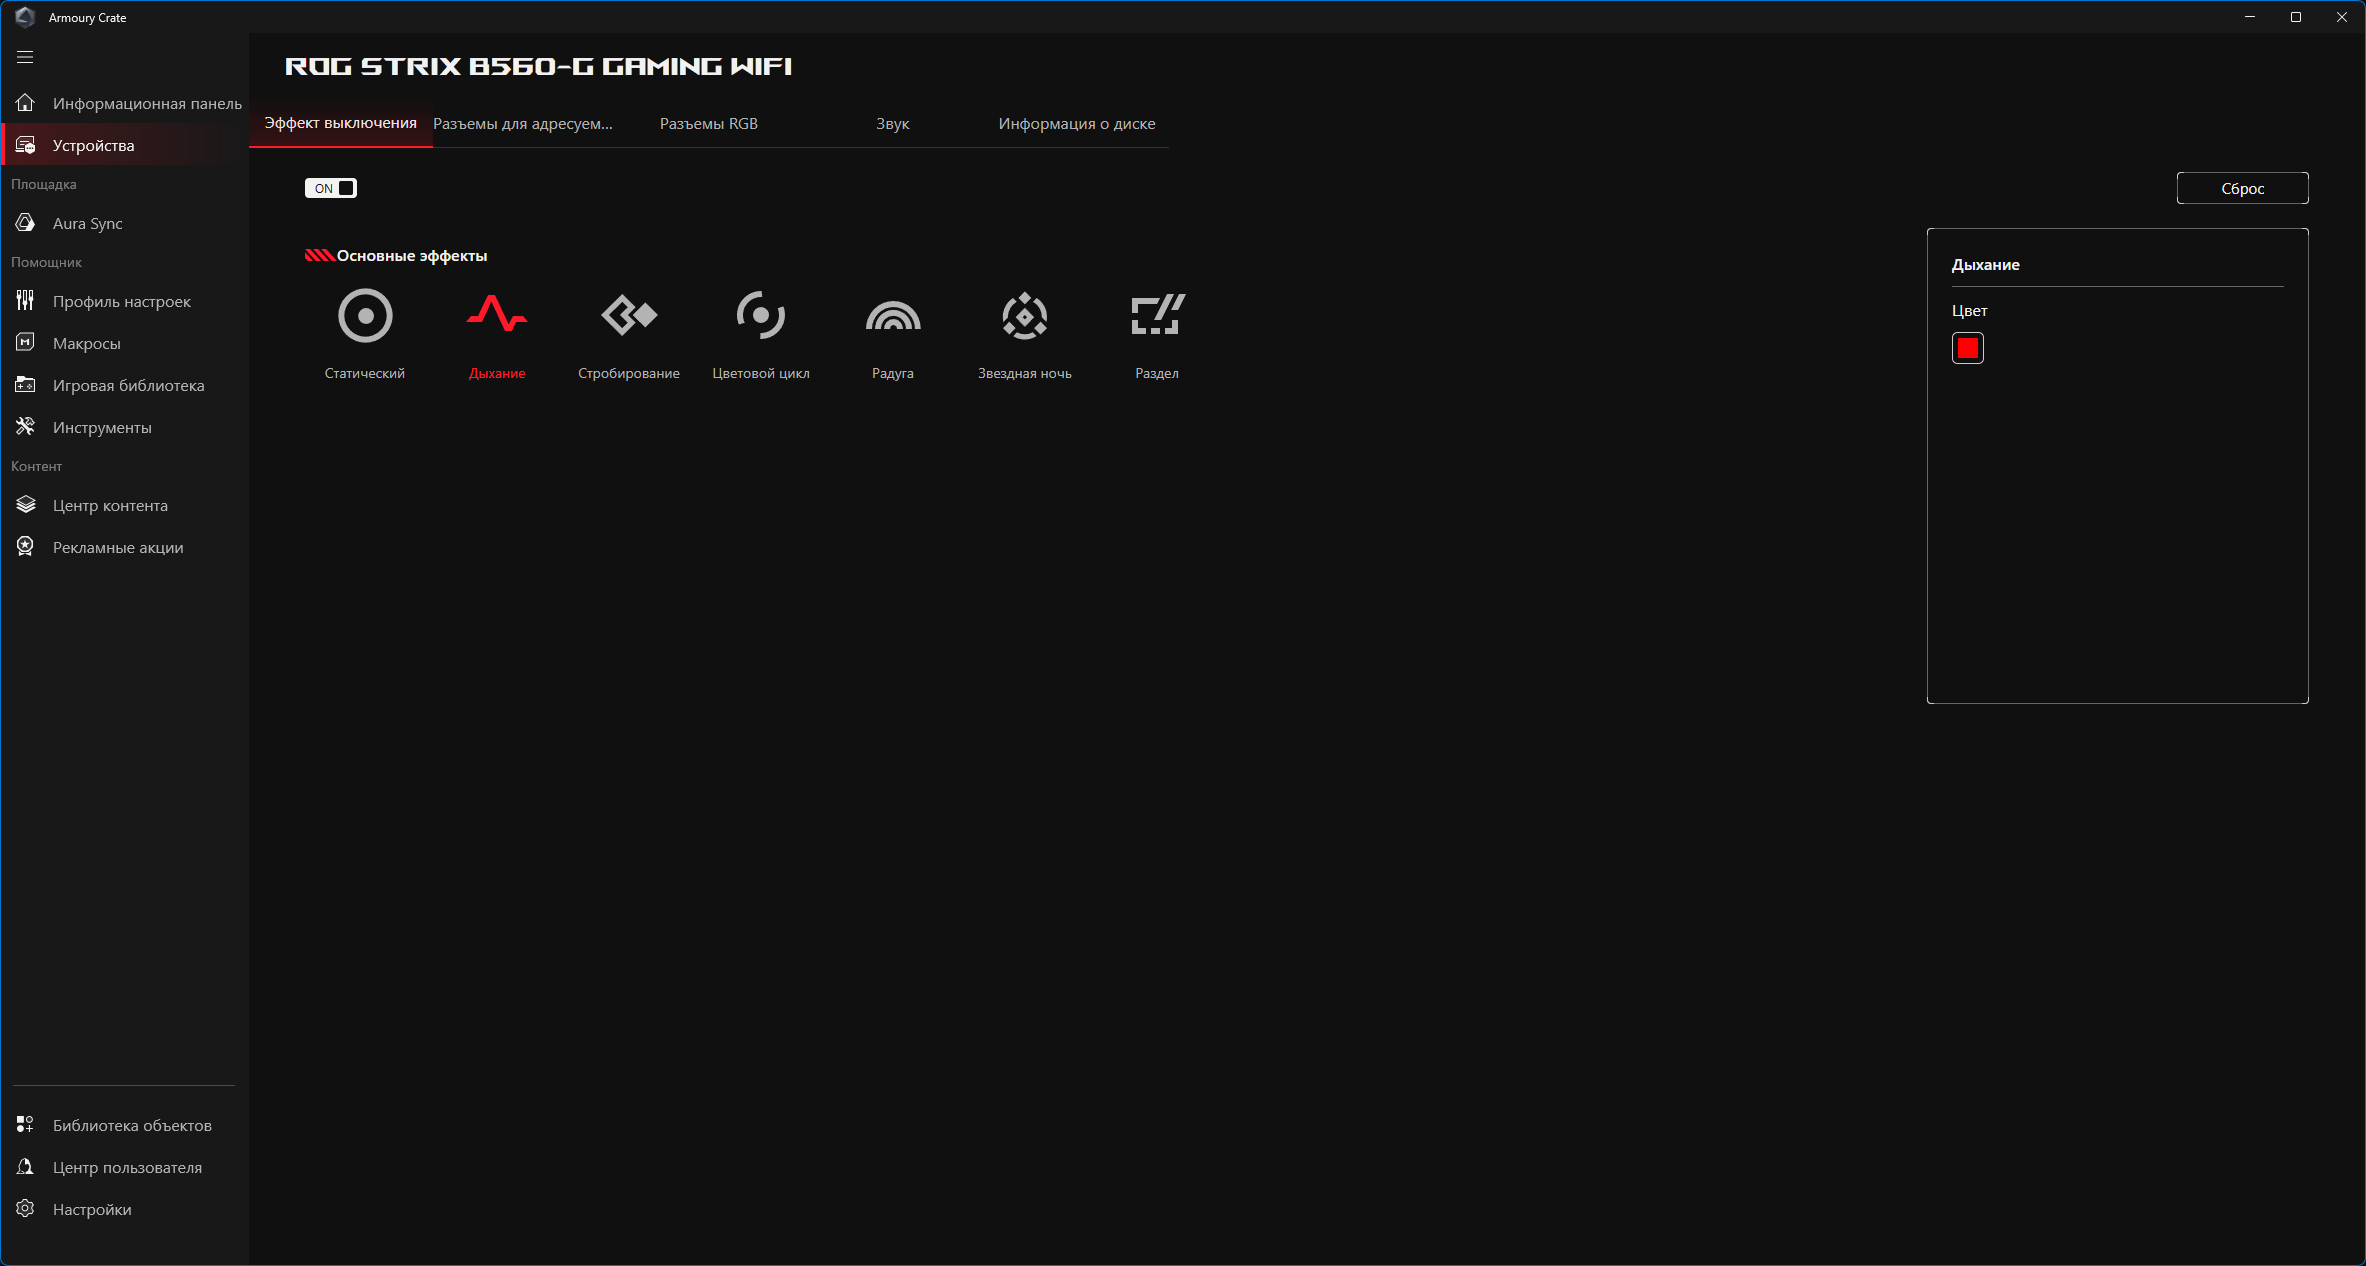Click the Aura Sync label

coord(88,224)
